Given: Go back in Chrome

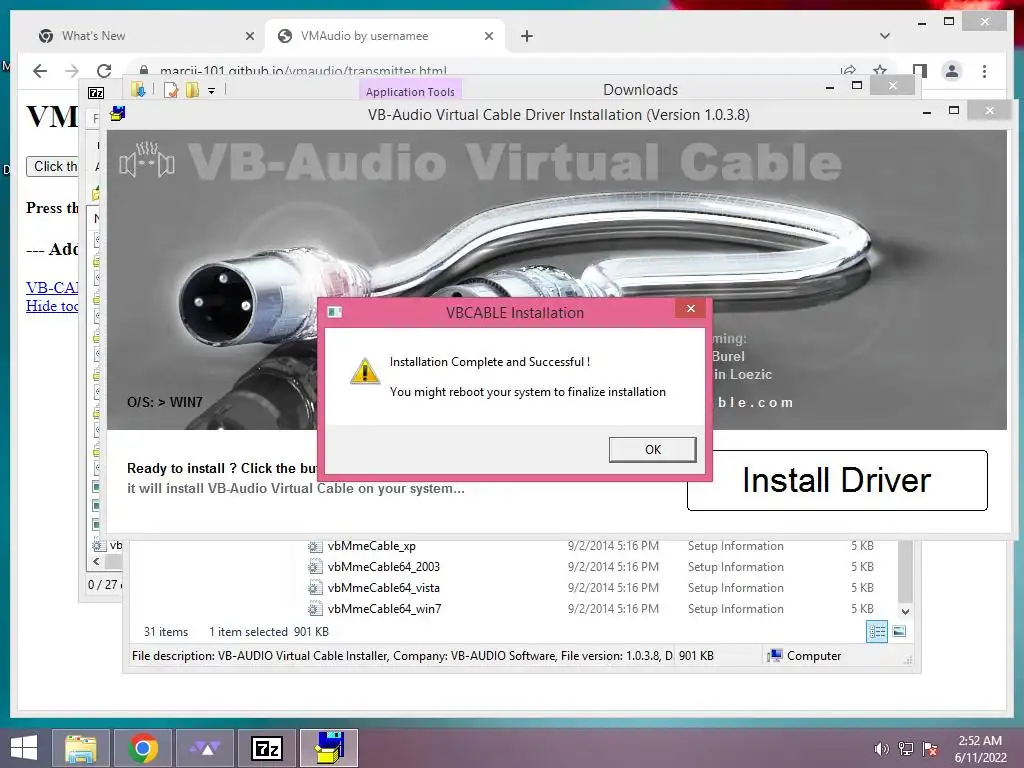Looking at the screenshot, I should pos(40,71).
